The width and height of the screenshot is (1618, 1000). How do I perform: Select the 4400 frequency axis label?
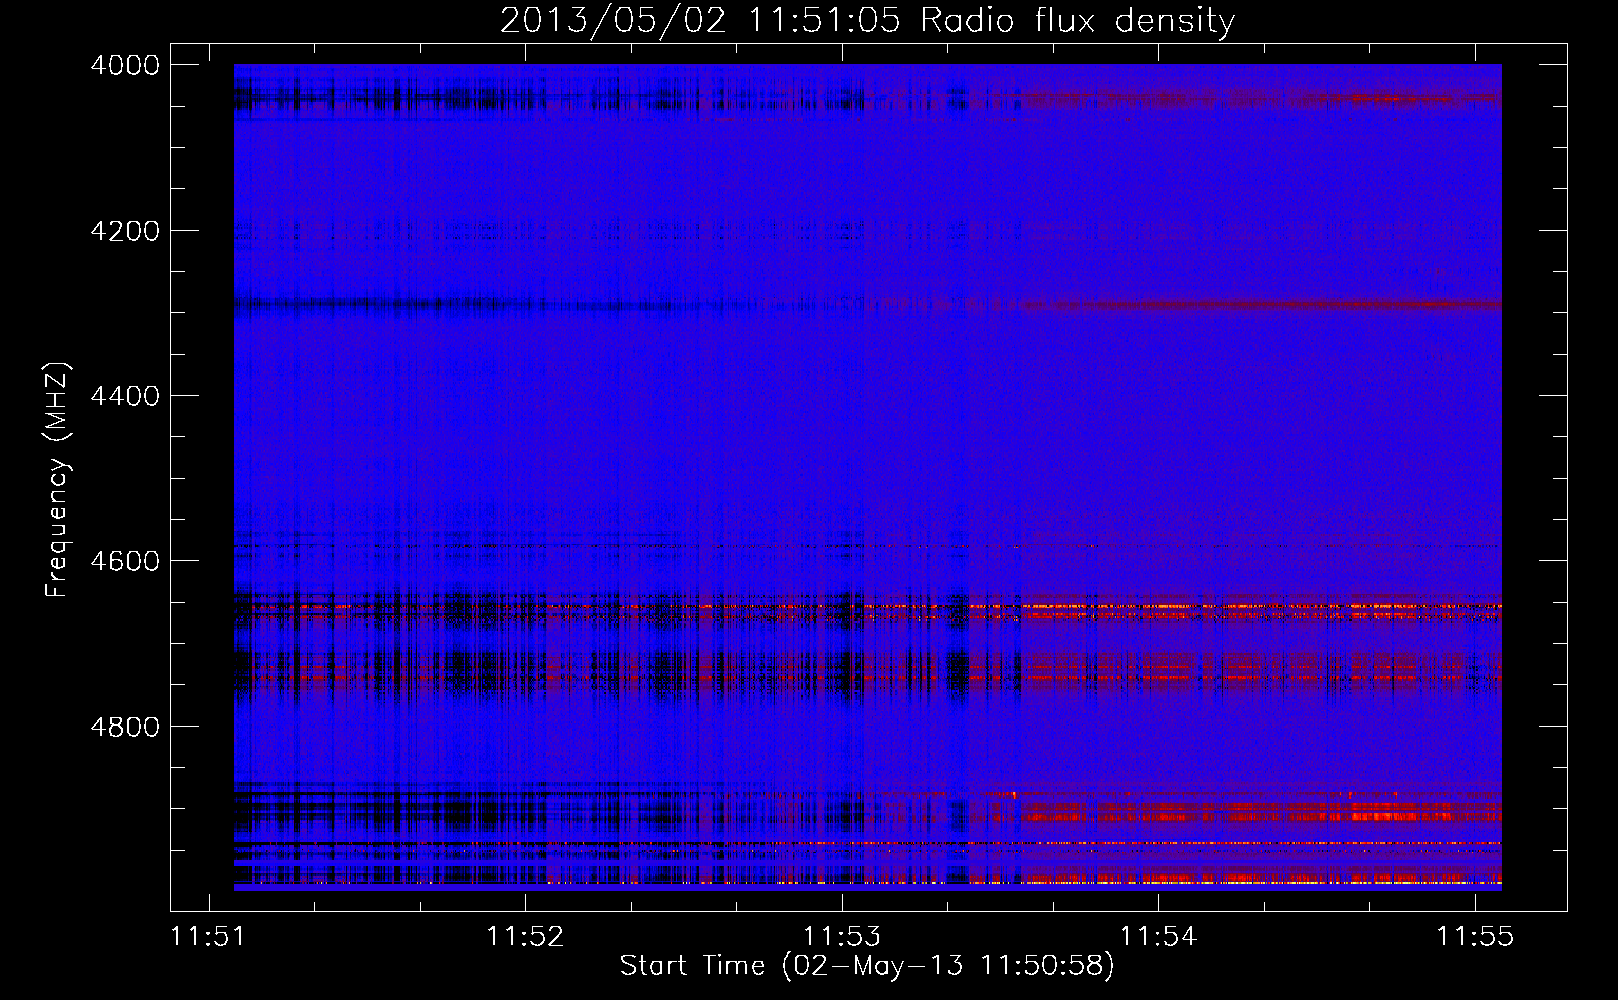(x=125, y=396)
